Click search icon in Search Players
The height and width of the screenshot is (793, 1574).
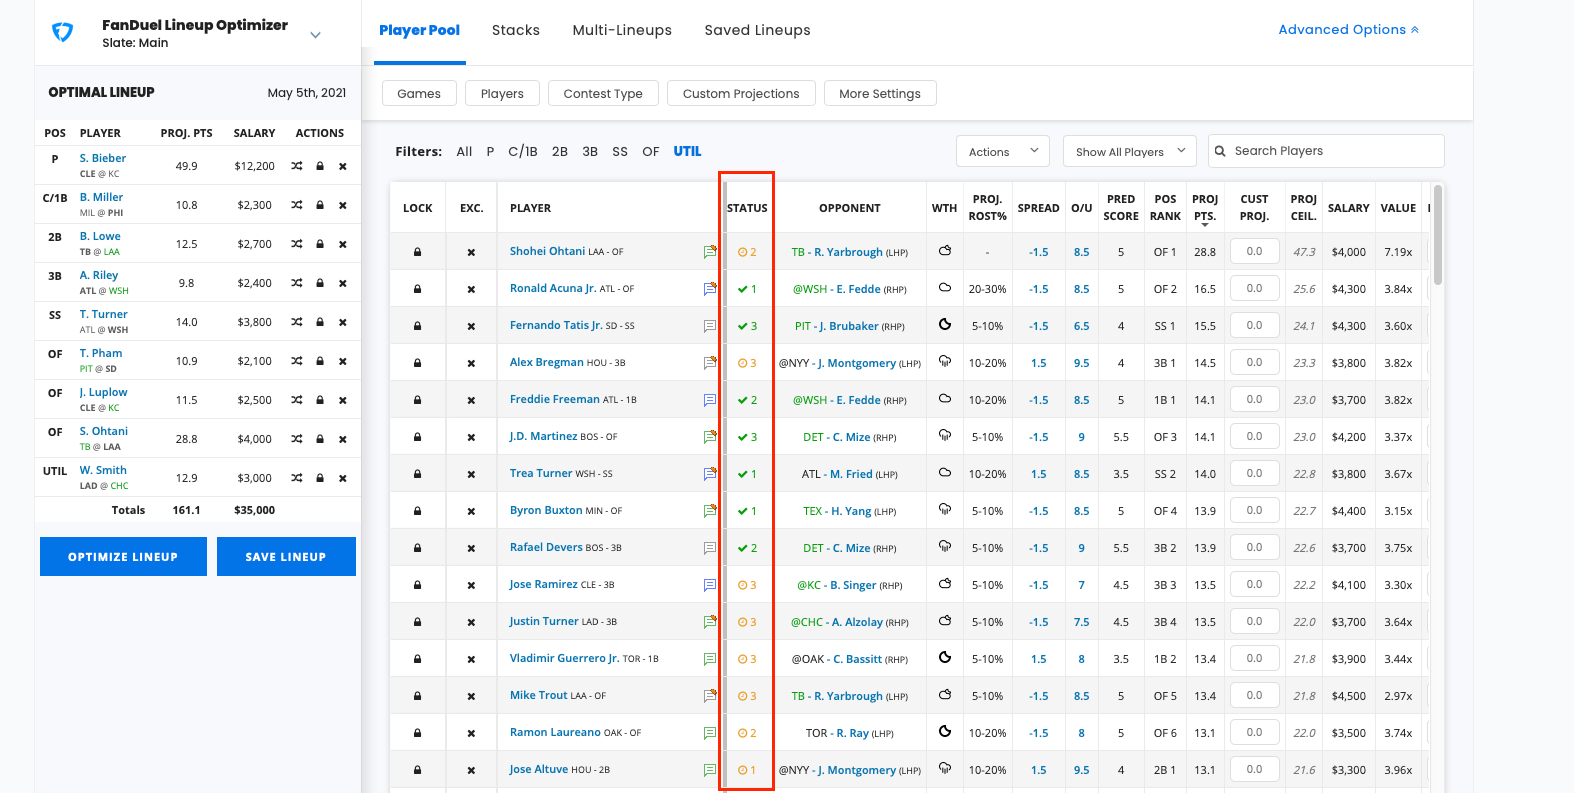coord(1220,151)
